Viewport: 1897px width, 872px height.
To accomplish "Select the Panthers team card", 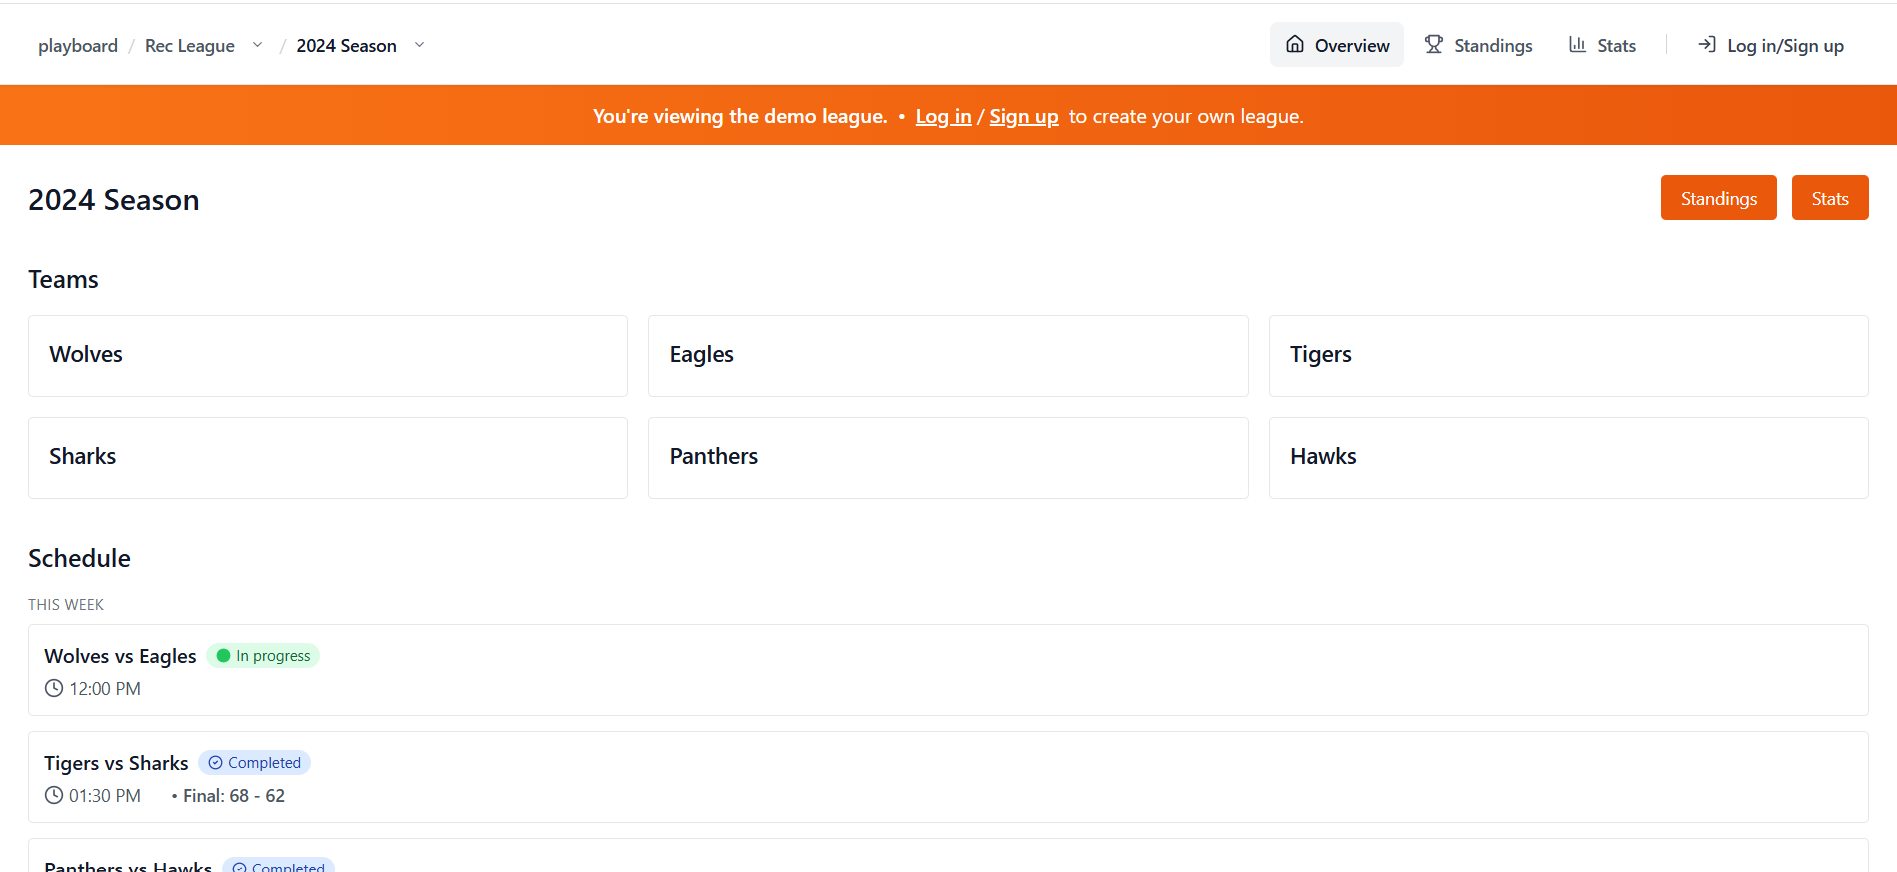I will 948,458.
